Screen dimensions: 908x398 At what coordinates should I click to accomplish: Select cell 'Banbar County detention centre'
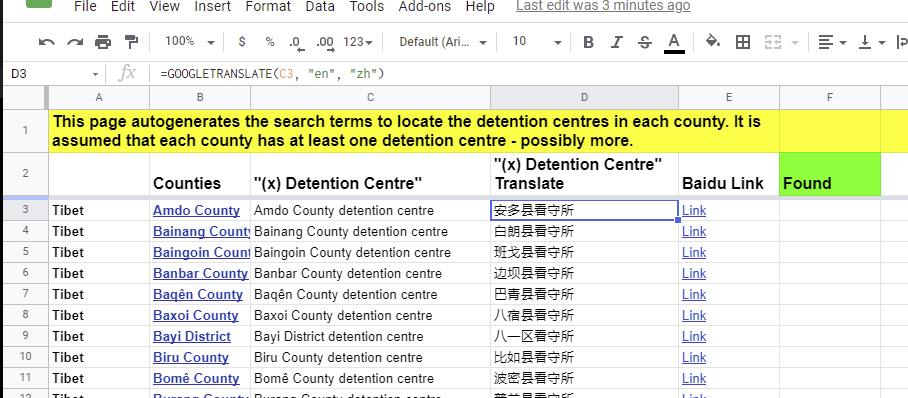click(371, 273)
